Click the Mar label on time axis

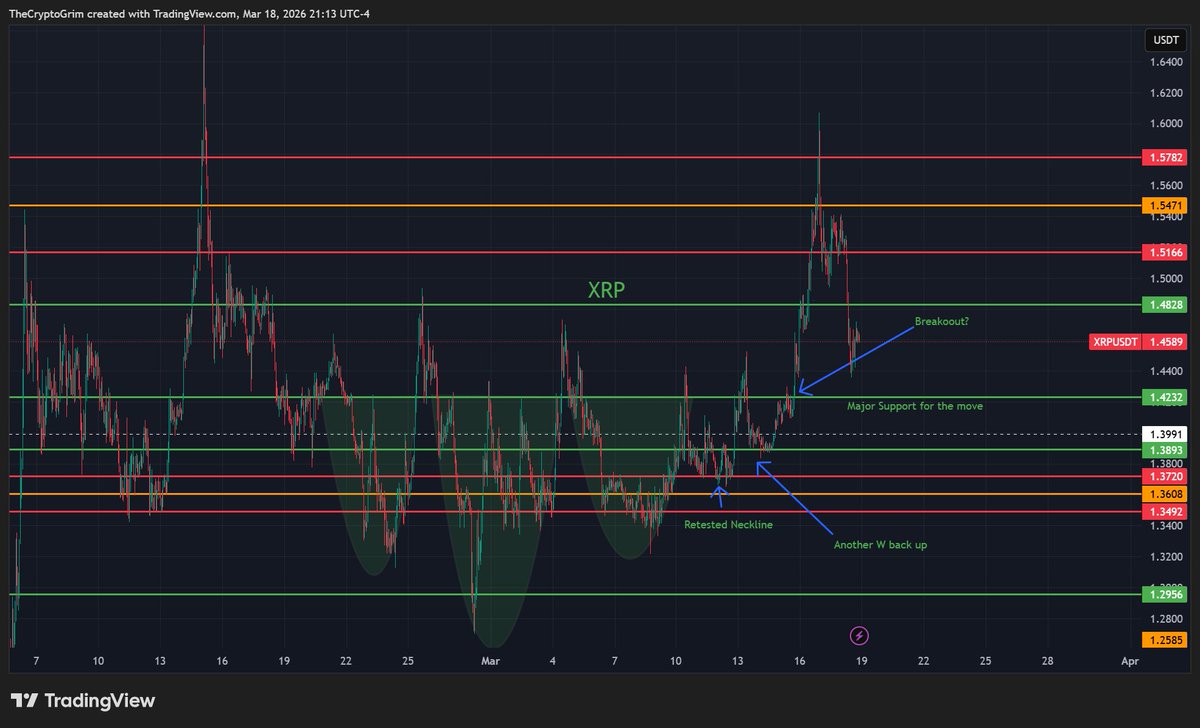(x=490, y=661)
